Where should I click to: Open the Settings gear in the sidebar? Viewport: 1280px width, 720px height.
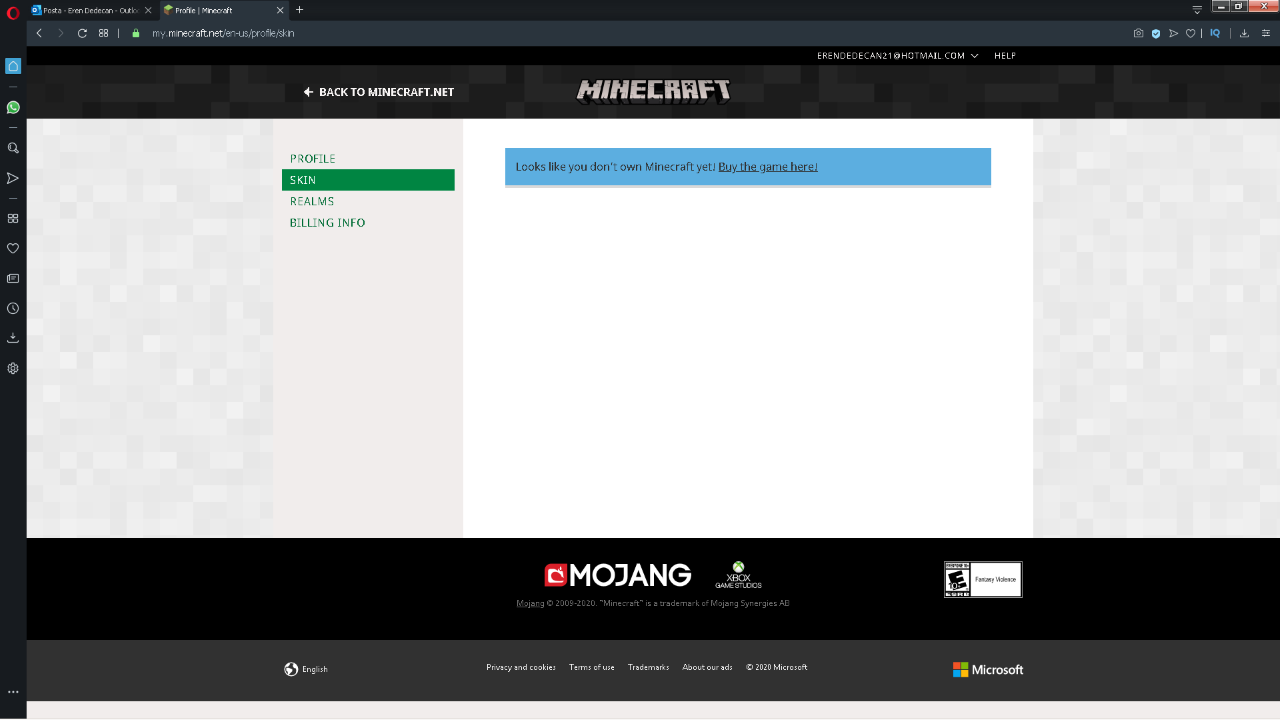click(x=13, y=368)
